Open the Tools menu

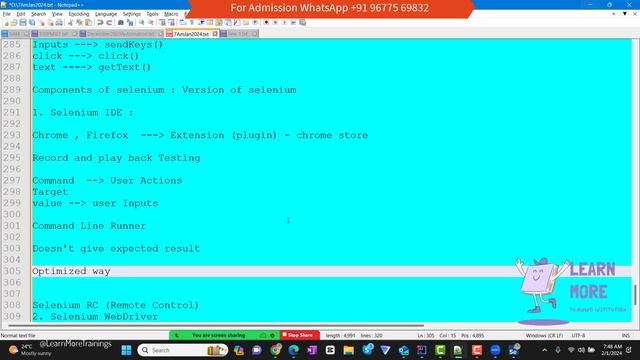click(152, 14)
